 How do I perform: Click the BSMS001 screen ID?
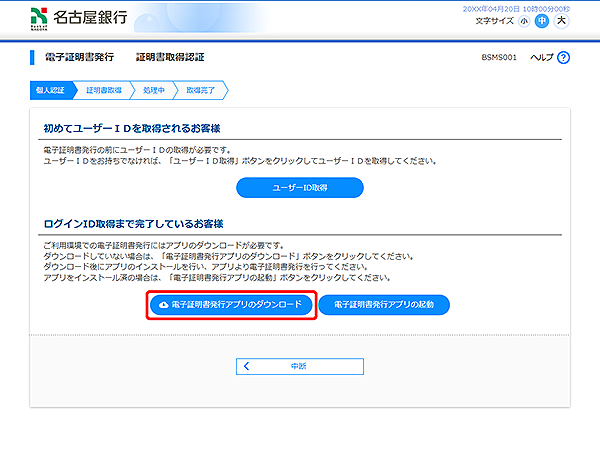[497, 58]
